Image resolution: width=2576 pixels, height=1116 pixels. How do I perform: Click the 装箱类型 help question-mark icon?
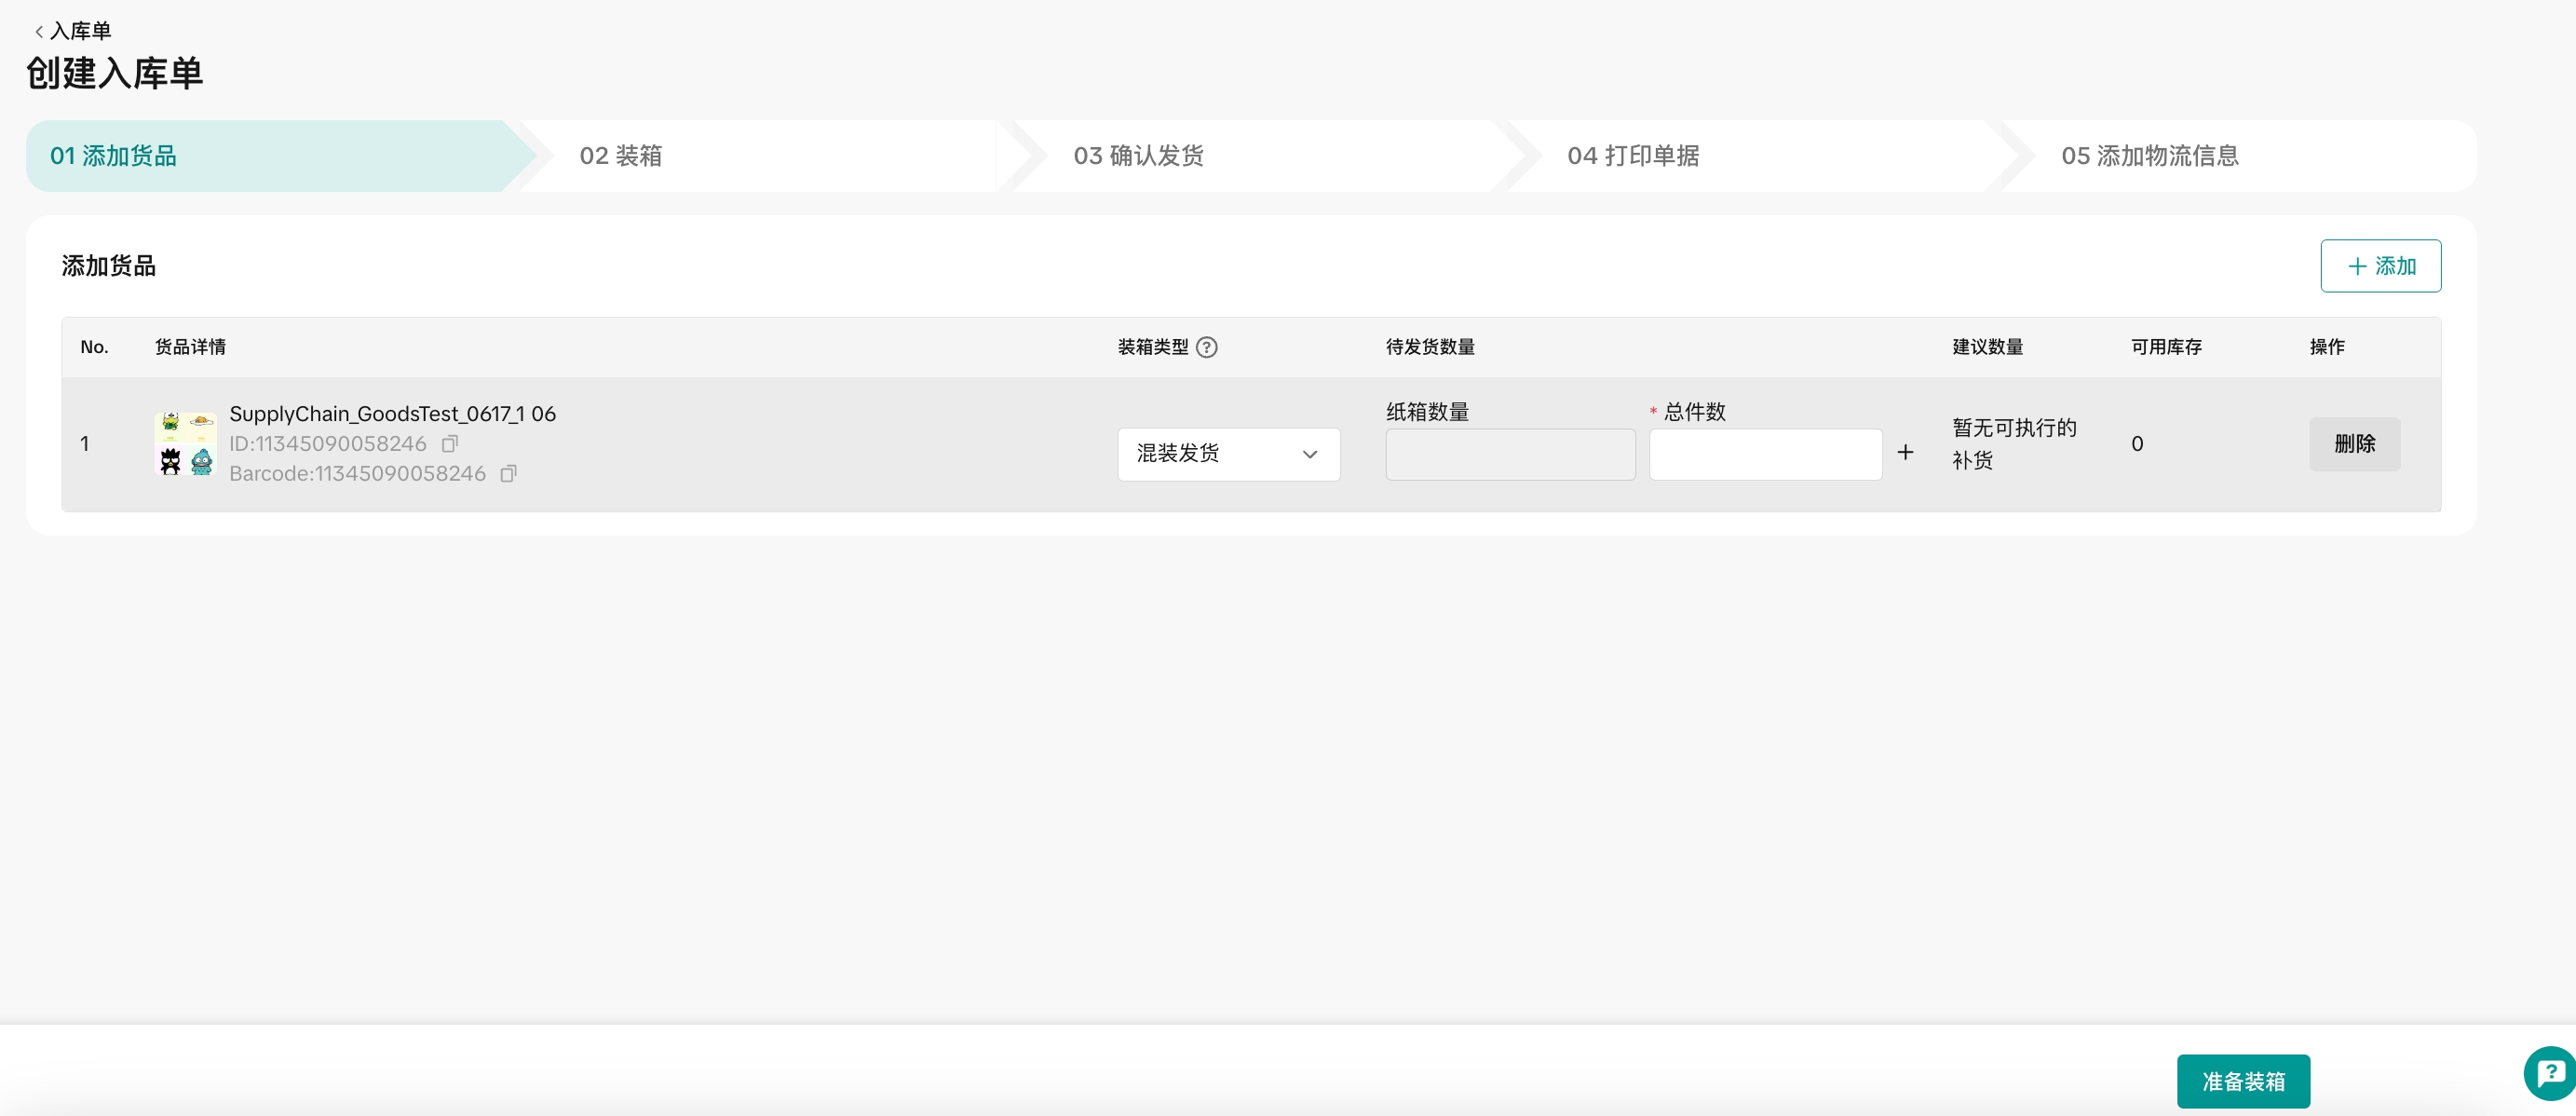[1207, 347]
